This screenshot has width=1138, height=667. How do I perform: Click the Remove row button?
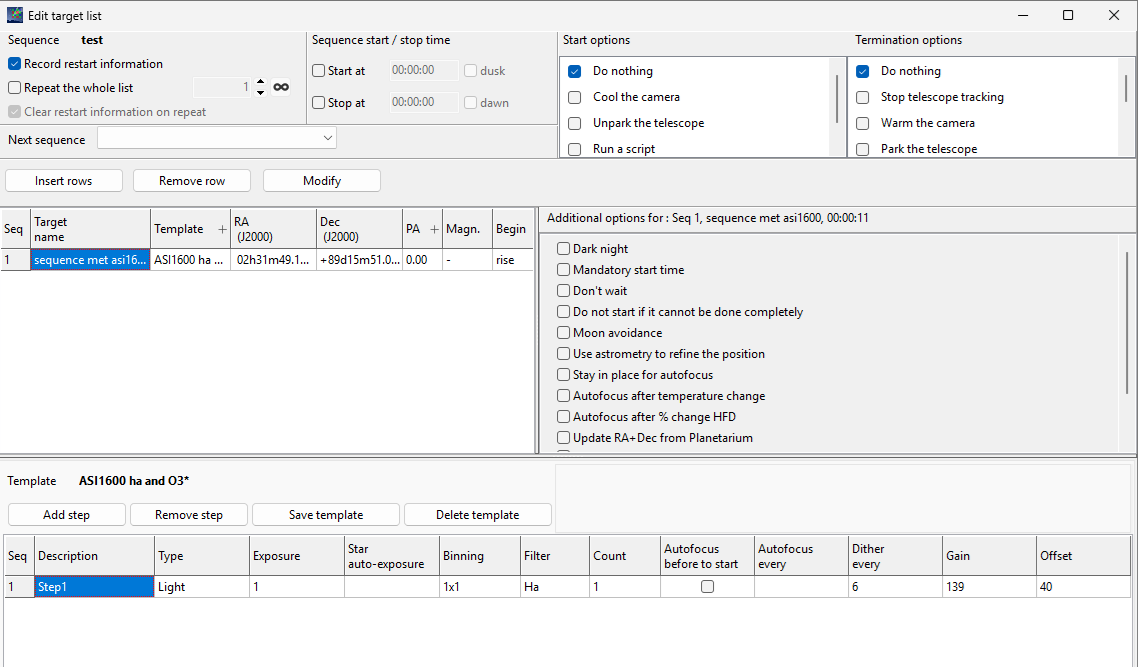(192, 181)
